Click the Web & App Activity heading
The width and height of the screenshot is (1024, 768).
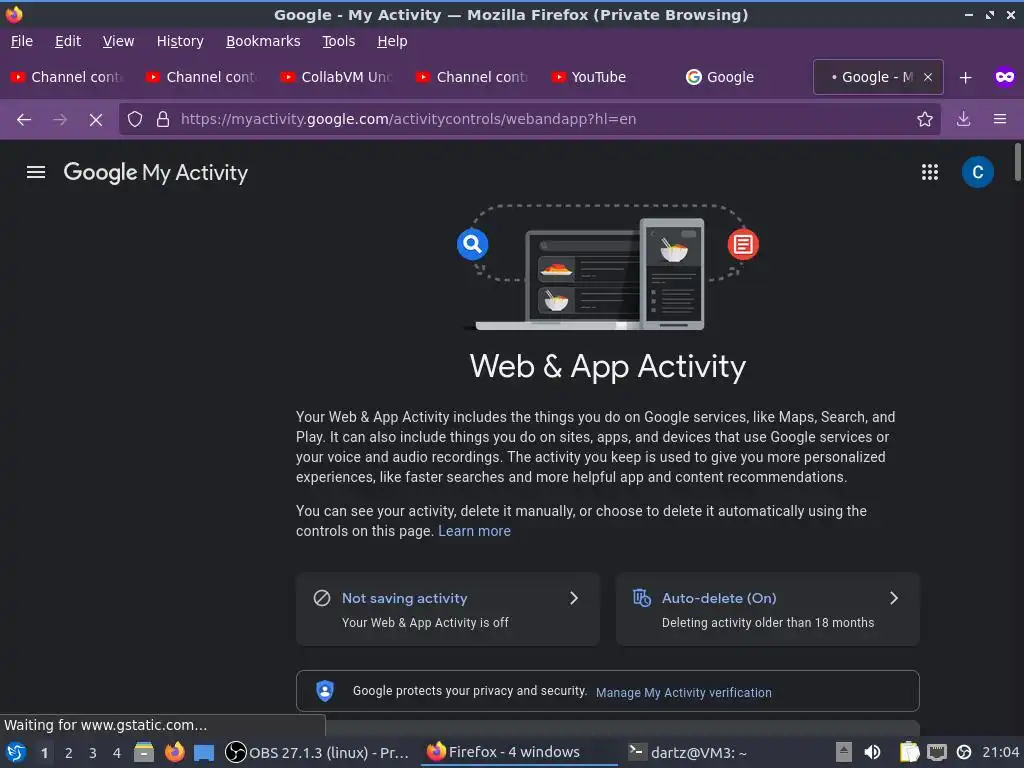point(607,366)
